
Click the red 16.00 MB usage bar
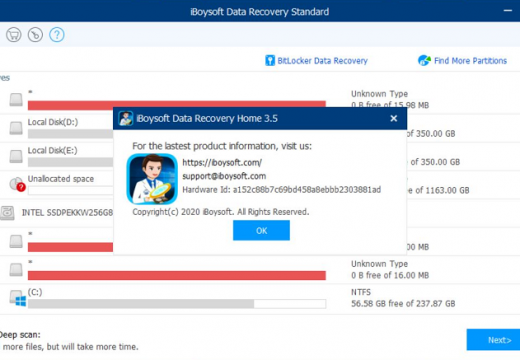tap(177, 275)
